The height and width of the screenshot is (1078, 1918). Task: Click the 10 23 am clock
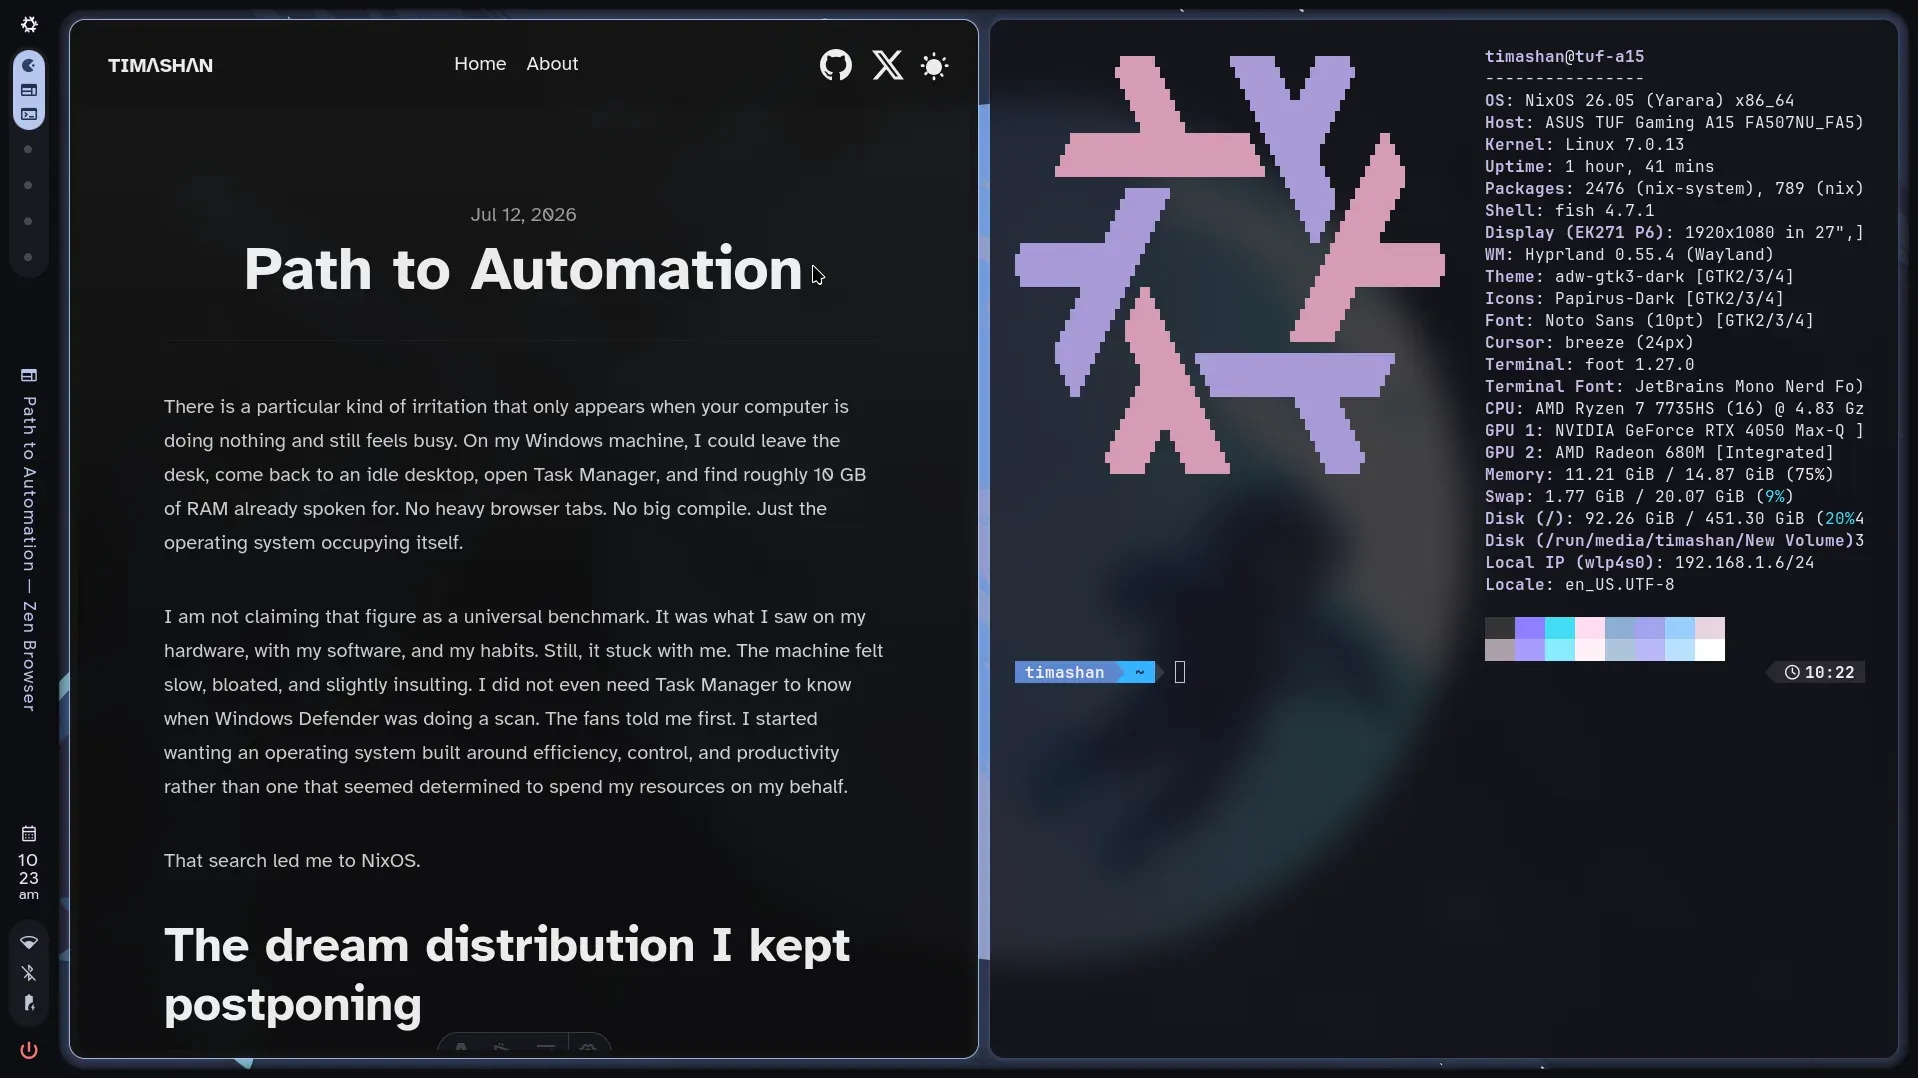pyautogui.click(x=28, y=877)
